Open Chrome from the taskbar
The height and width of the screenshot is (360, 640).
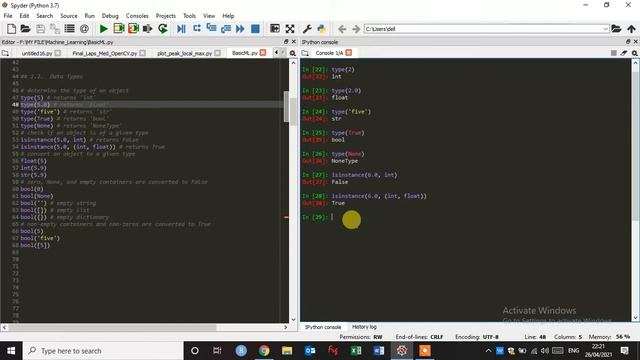(264, 351)
